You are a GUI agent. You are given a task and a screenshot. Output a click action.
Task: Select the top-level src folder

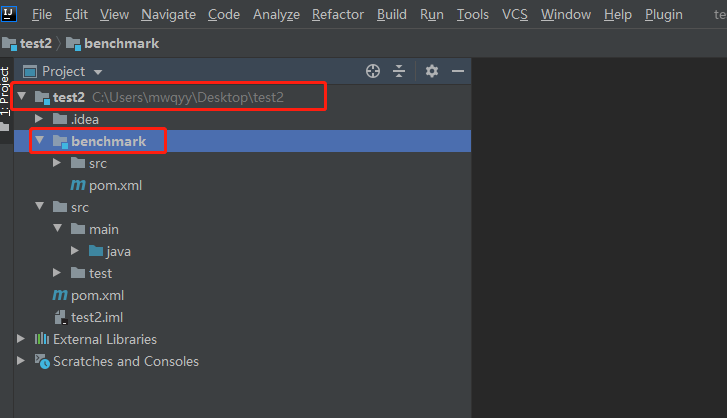[80, 207]
